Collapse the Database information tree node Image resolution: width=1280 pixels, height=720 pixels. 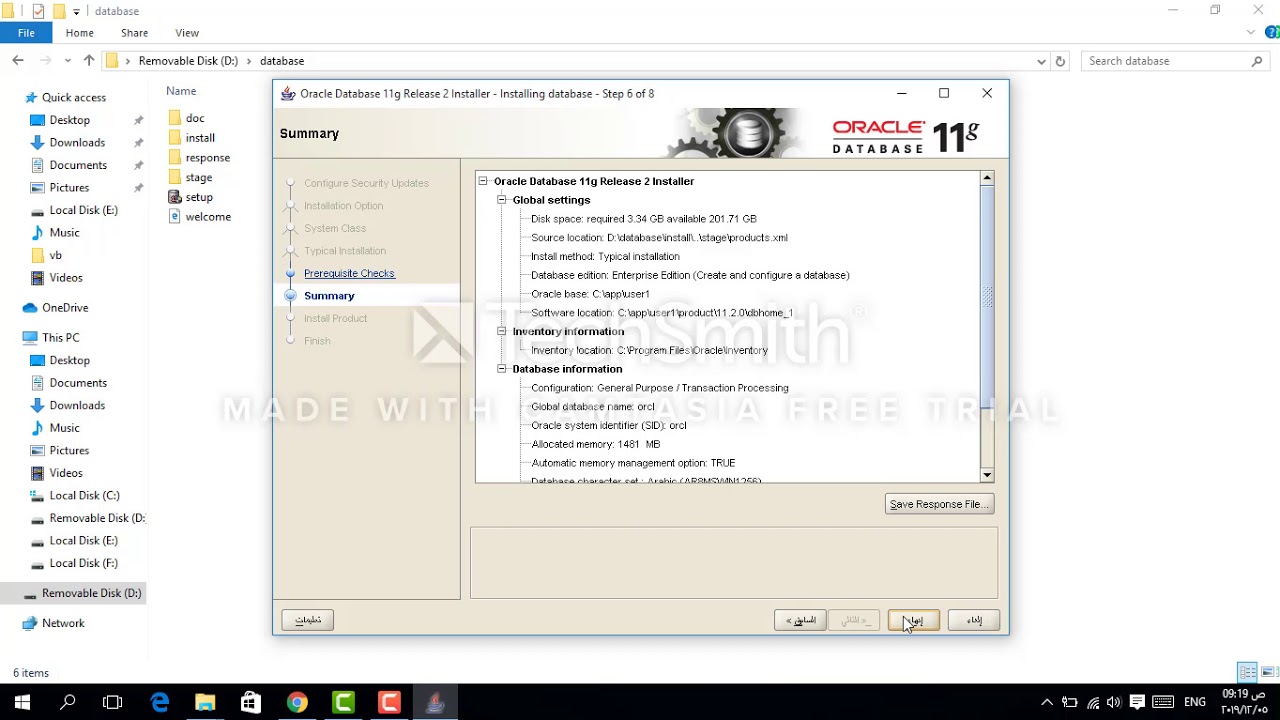pos(502,369)
